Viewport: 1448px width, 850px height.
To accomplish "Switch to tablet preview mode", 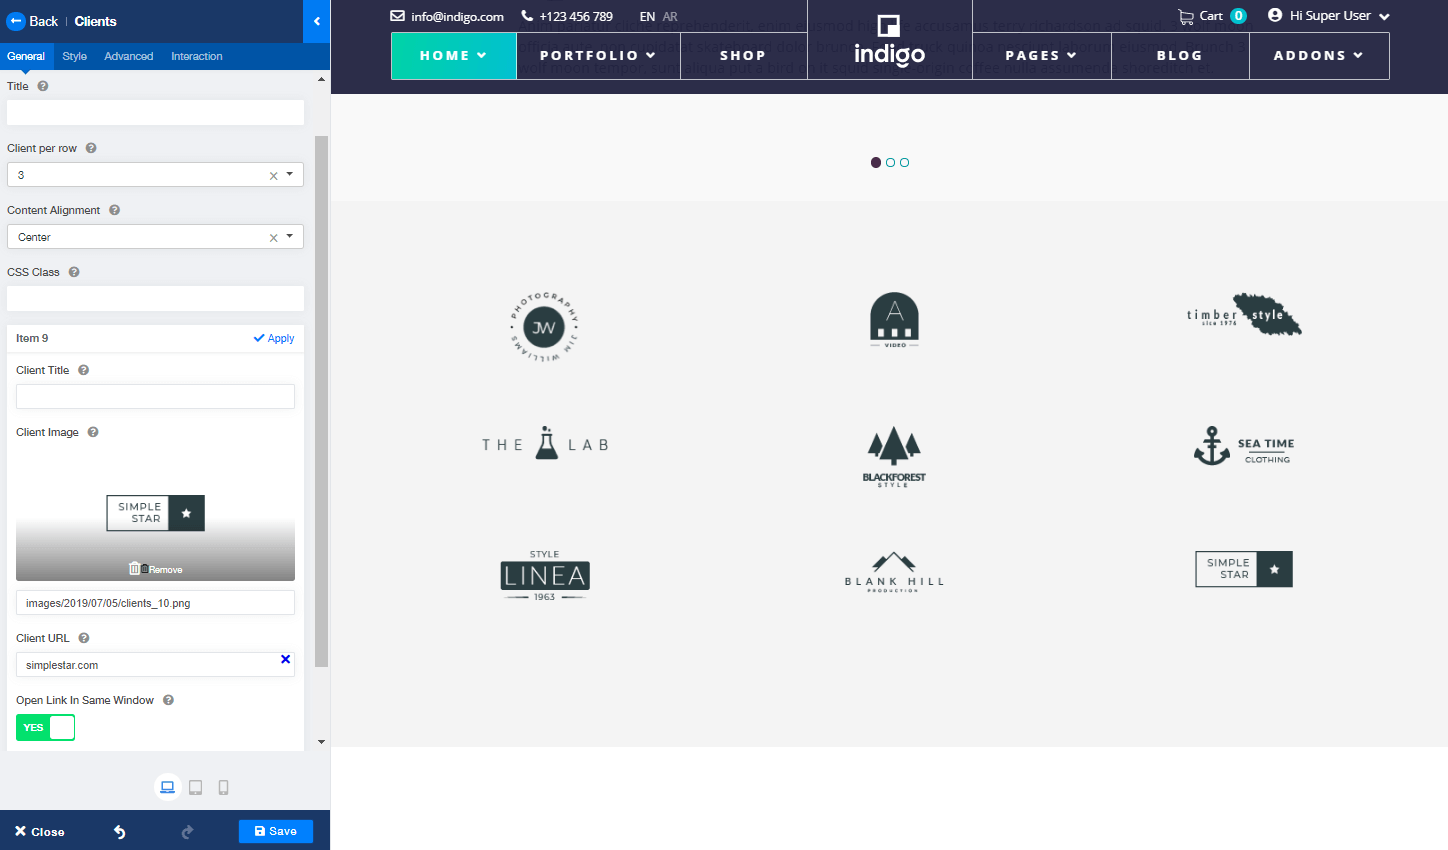I will point(196,787).
